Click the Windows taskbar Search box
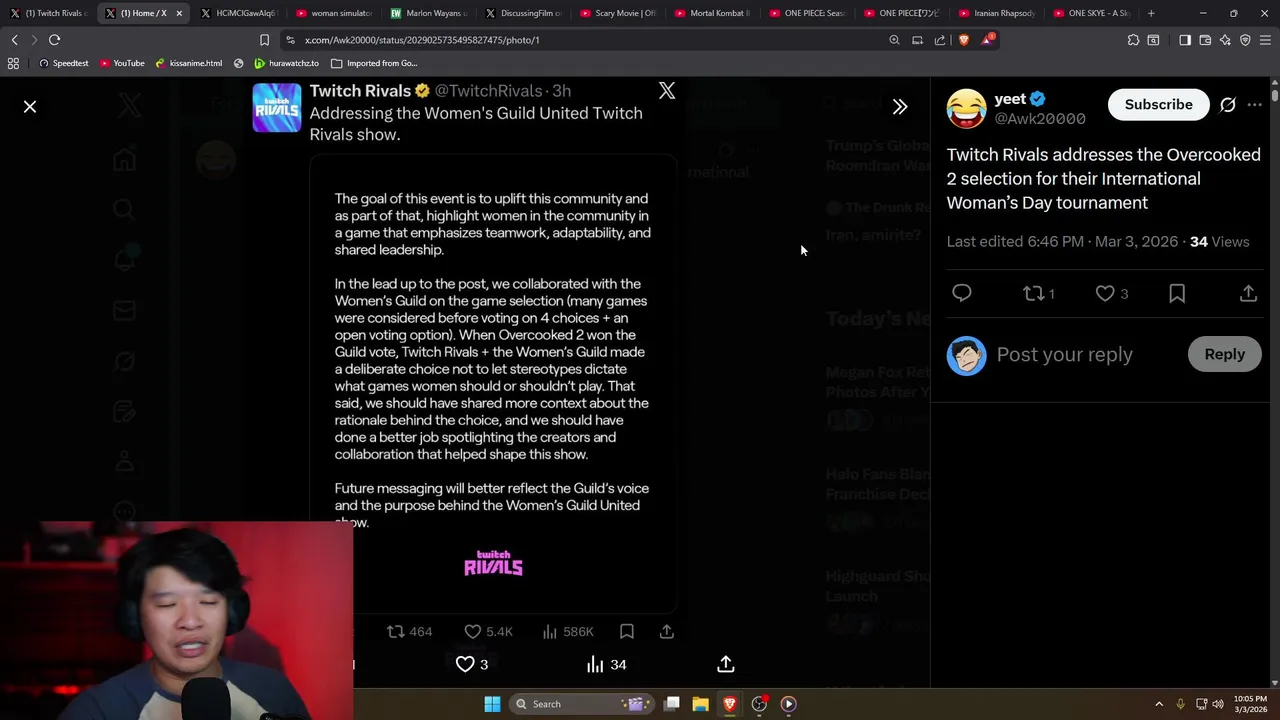The image size is (1280, 720). (580, 704)
